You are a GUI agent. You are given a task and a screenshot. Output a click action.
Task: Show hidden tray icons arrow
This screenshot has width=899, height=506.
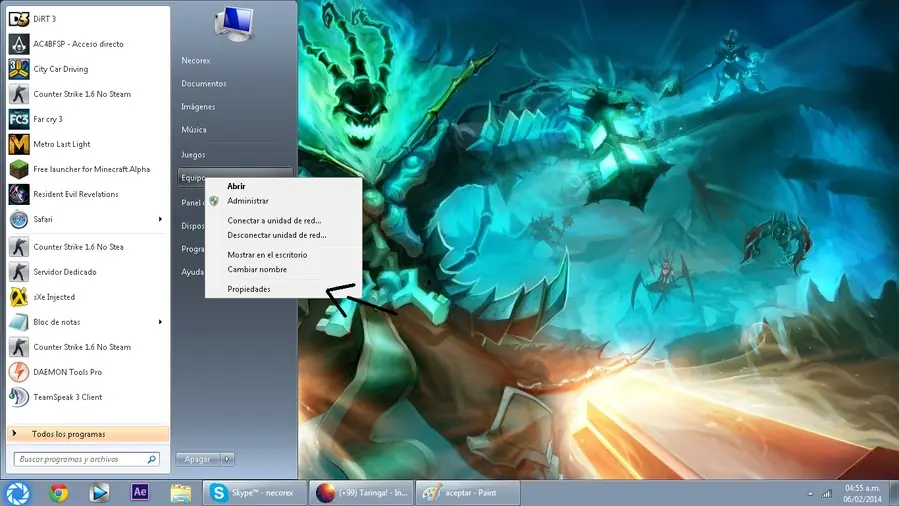click(810, 493)
